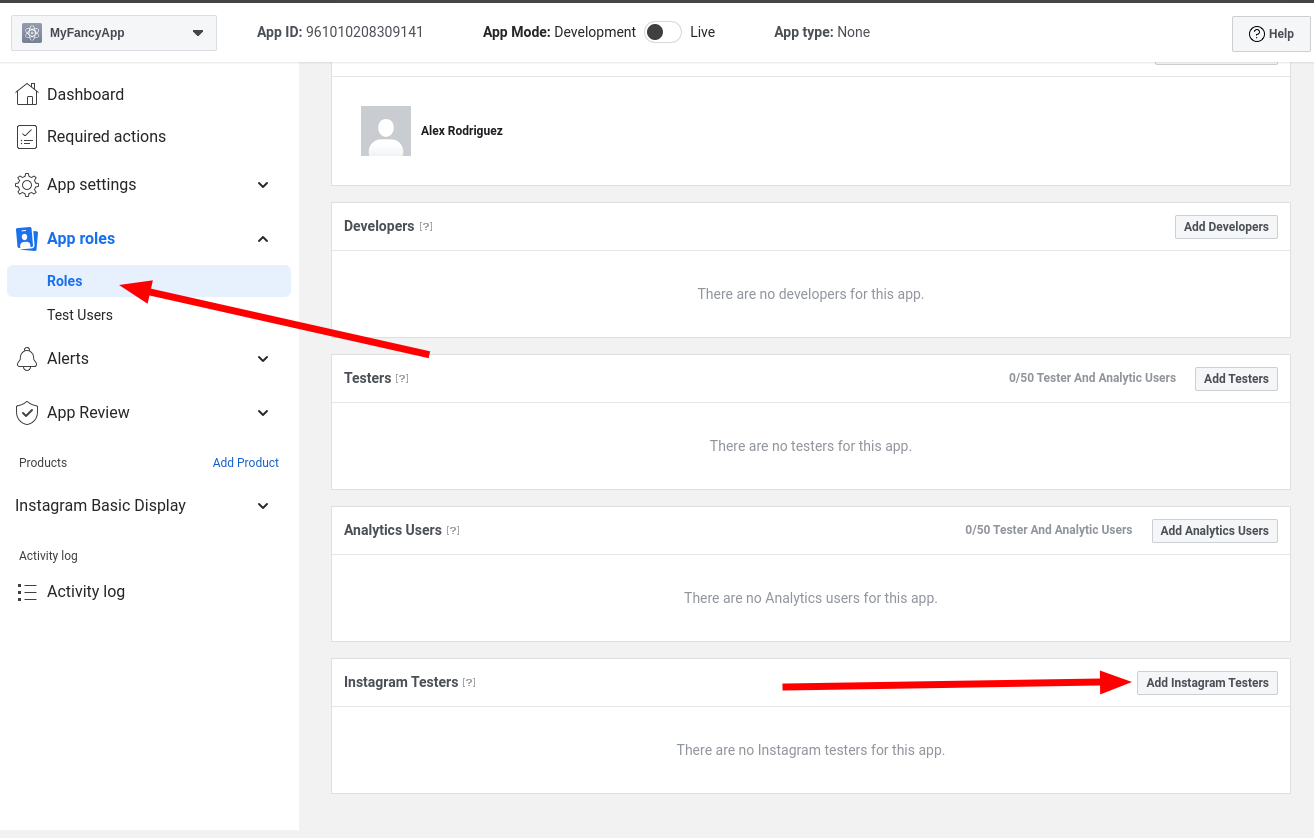Click Alex Rodriguez's profile avatar
The height and width of the screenshot is (838, 1314).
[386, 131]
